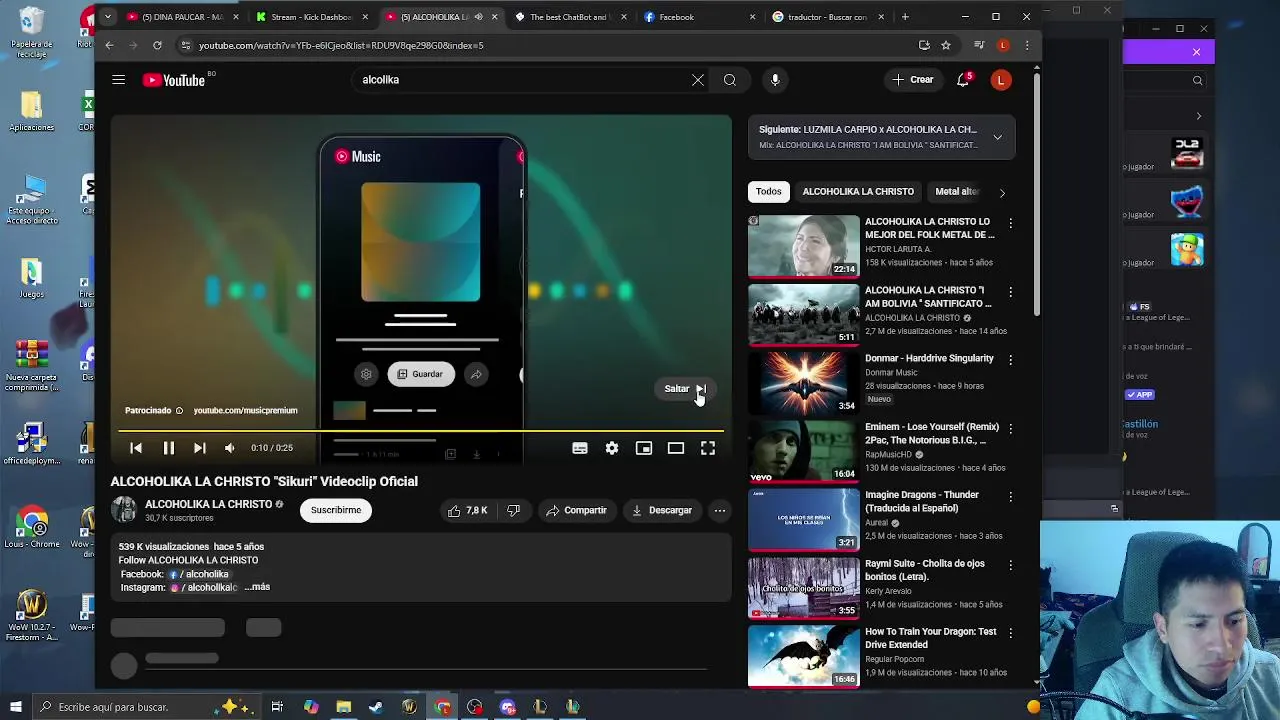The height and width of the screenshot is (720, 1280).
Task: Enable miniplayer mode
Action: [644, 448]
